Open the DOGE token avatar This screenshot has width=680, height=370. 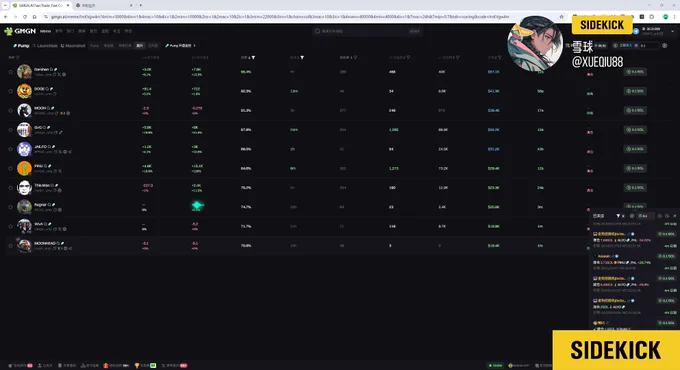24,91
